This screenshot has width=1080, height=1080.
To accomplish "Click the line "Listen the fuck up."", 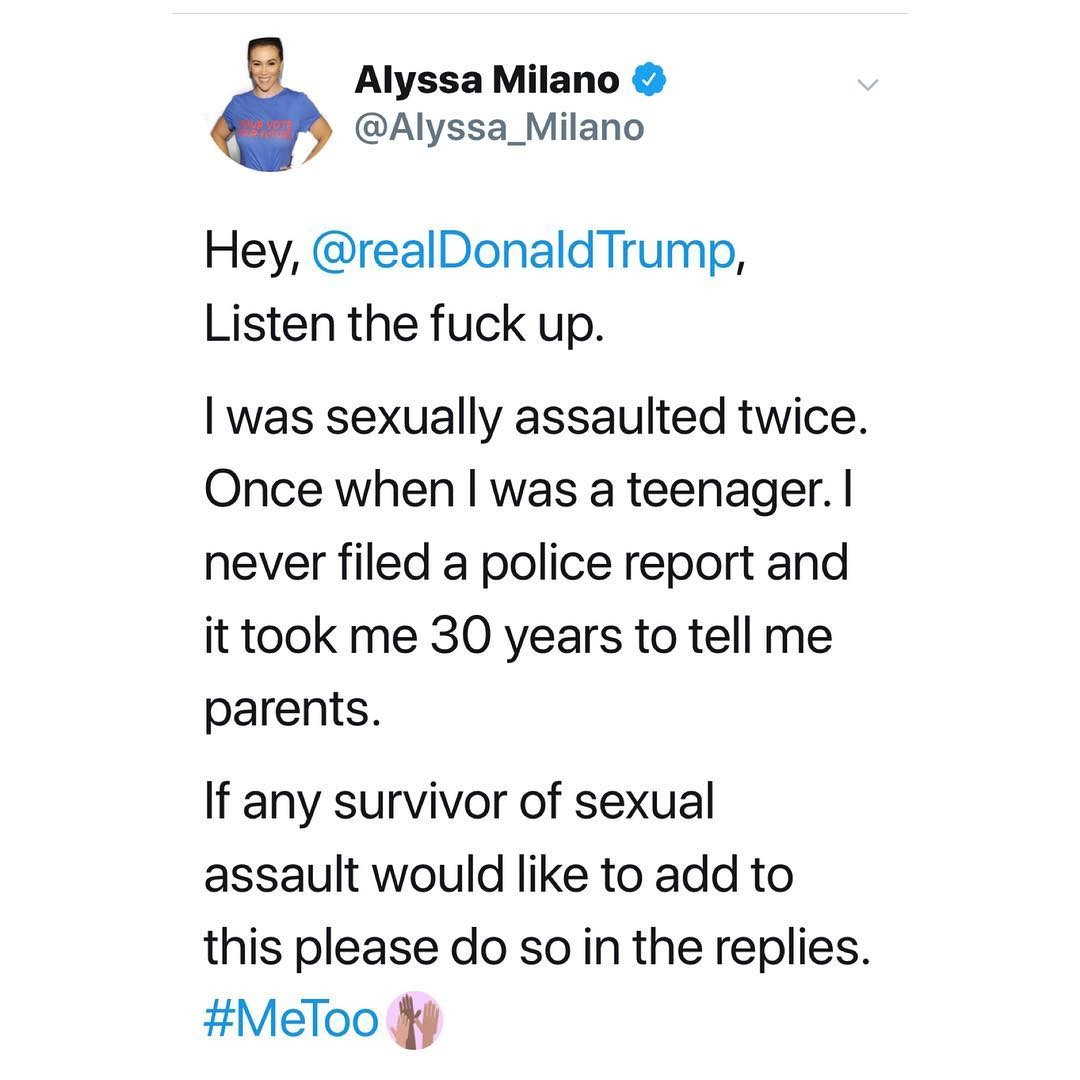I will (404, 323).
